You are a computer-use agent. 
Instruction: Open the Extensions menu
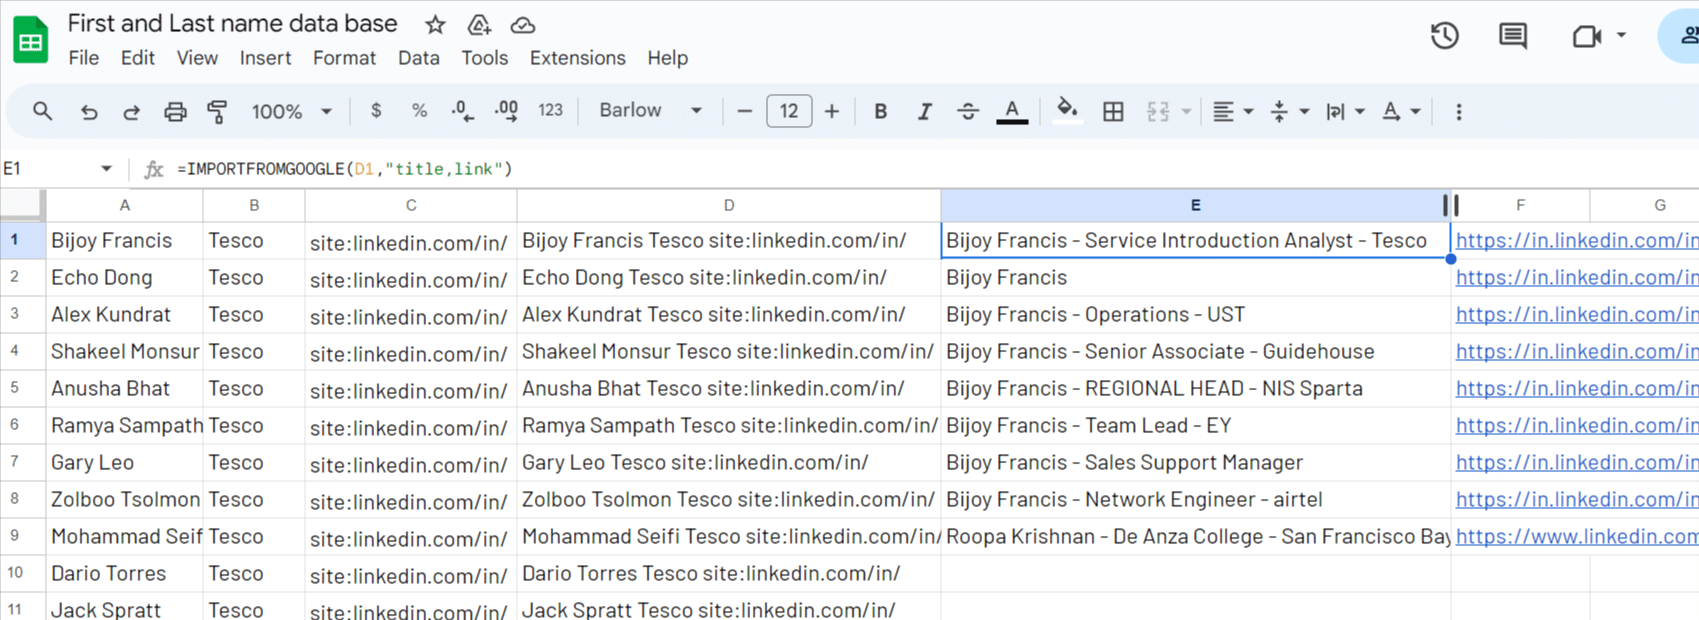click(x=577, y=58)
